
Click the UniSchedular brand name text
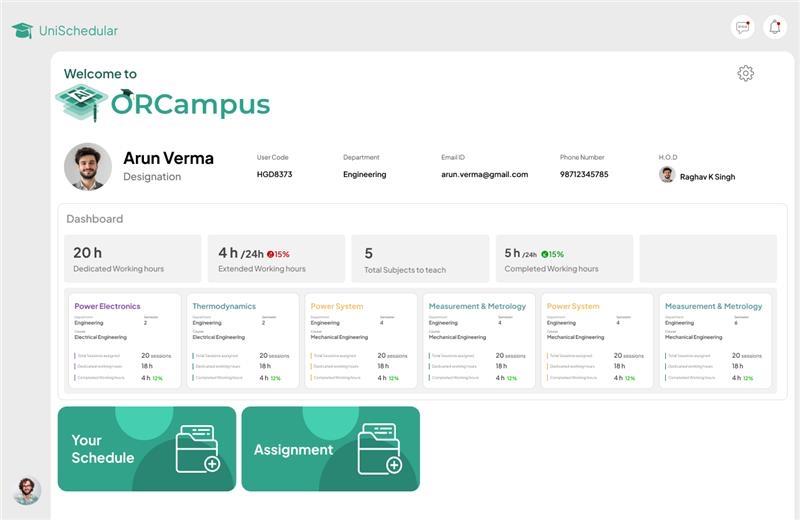[x=78, y=31]
